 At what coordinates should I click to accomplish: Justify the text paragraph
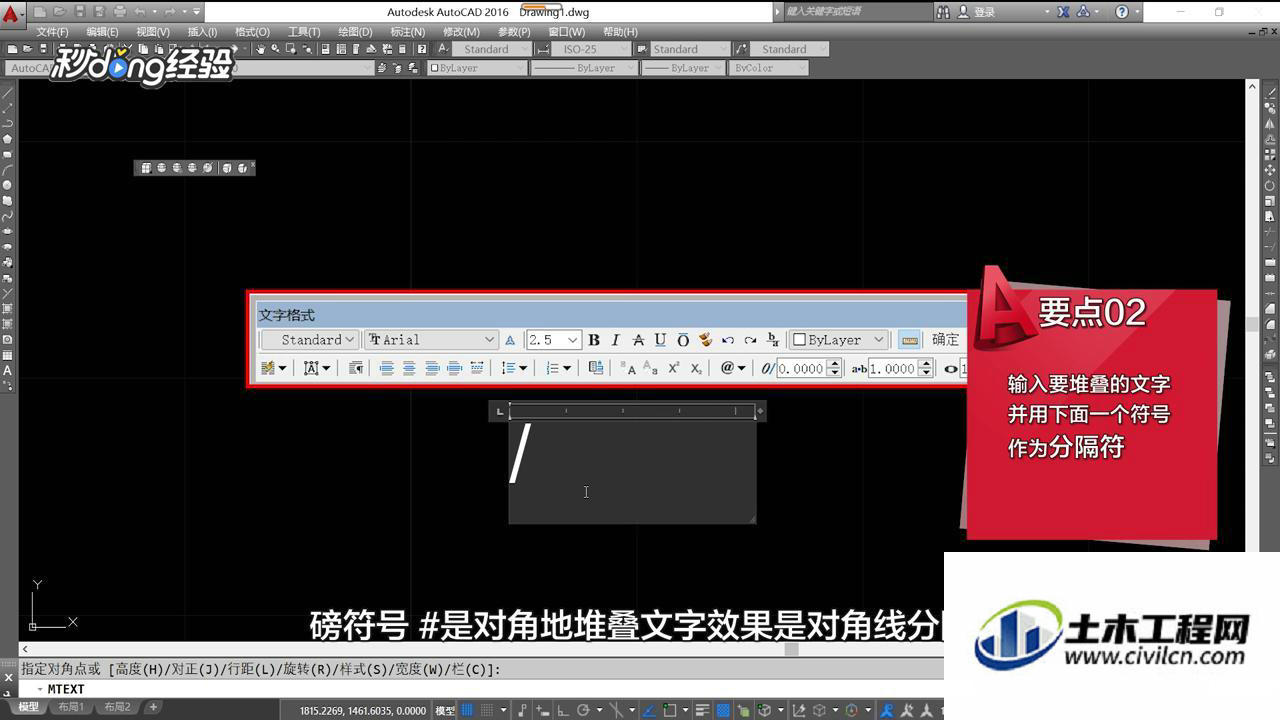454,368
